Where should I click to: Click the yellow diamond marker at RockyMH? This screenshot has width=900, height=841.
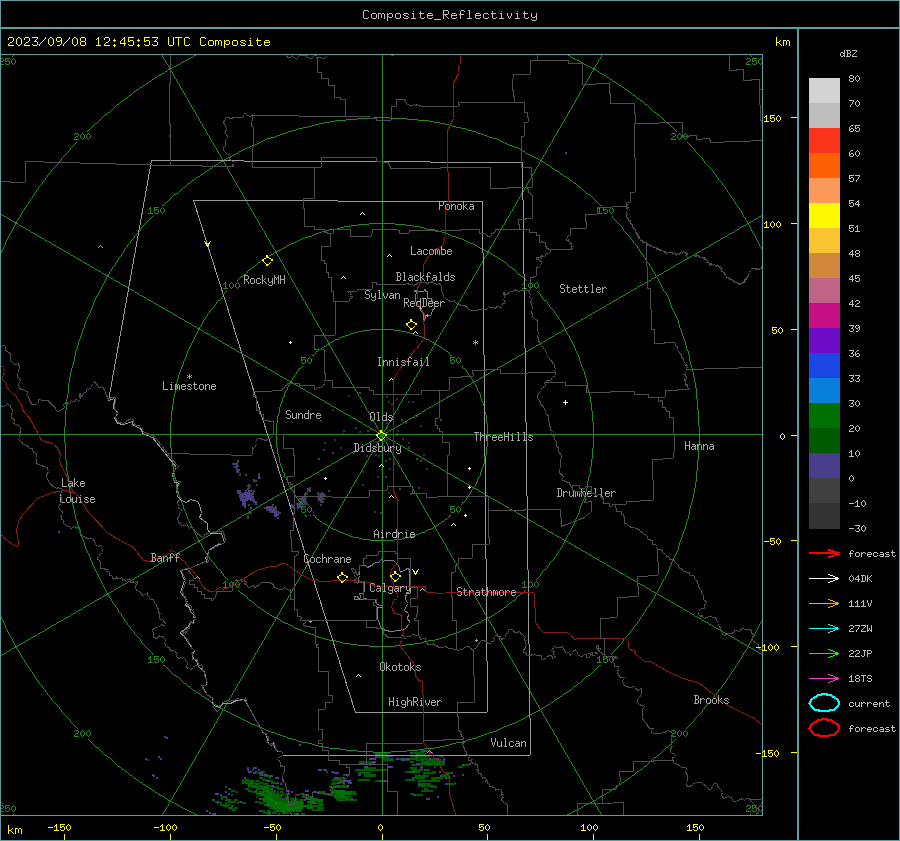(267, 261)
